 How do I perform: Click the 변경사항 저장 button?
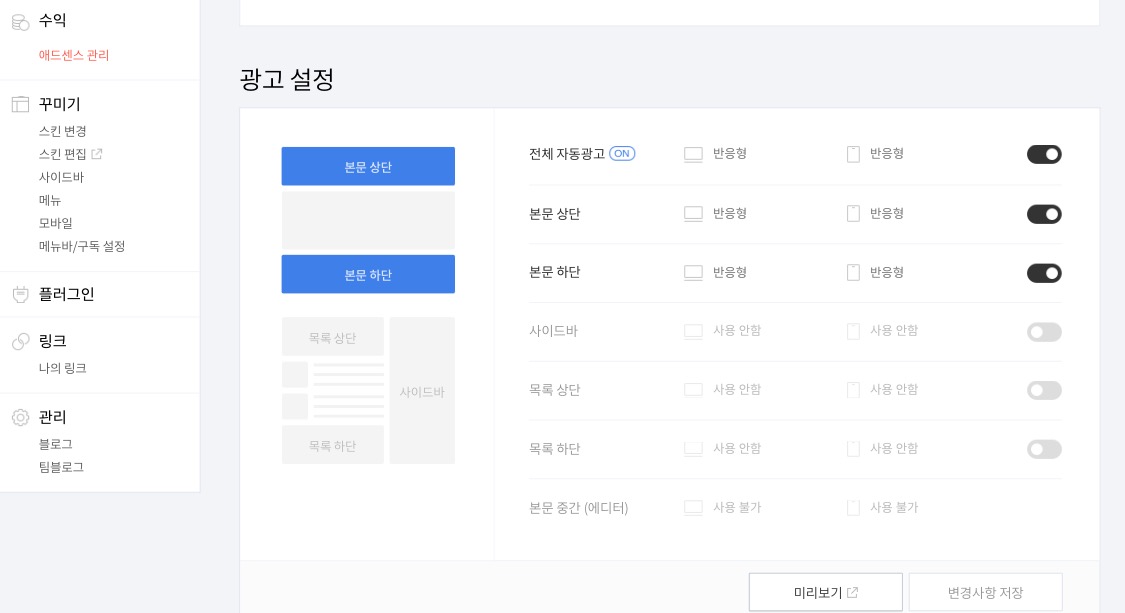click(985, 592)
